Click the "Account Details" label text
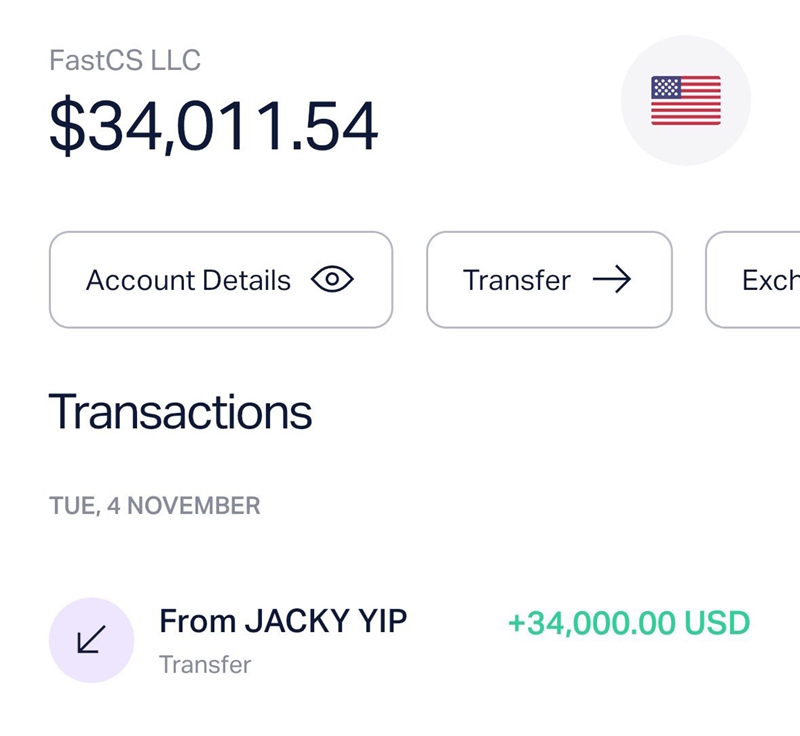This screenshot has height=736, width=800. point(188,280)
